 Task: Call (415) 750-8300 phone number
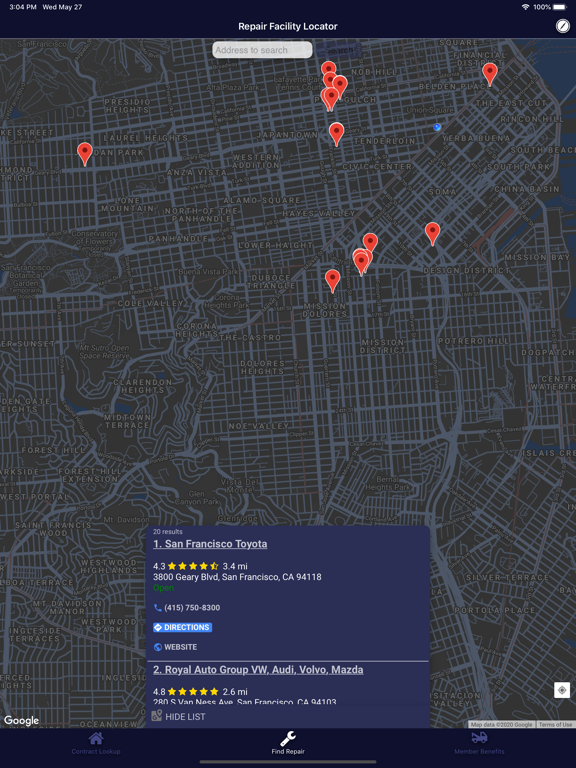192,607
